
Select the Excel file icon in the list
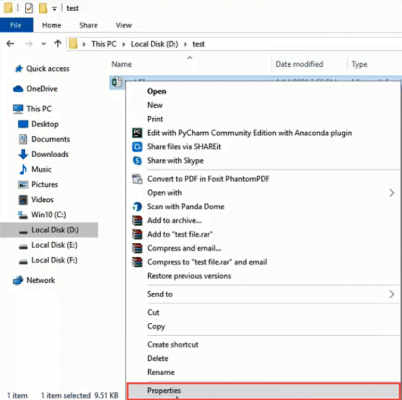pos(116,82)
